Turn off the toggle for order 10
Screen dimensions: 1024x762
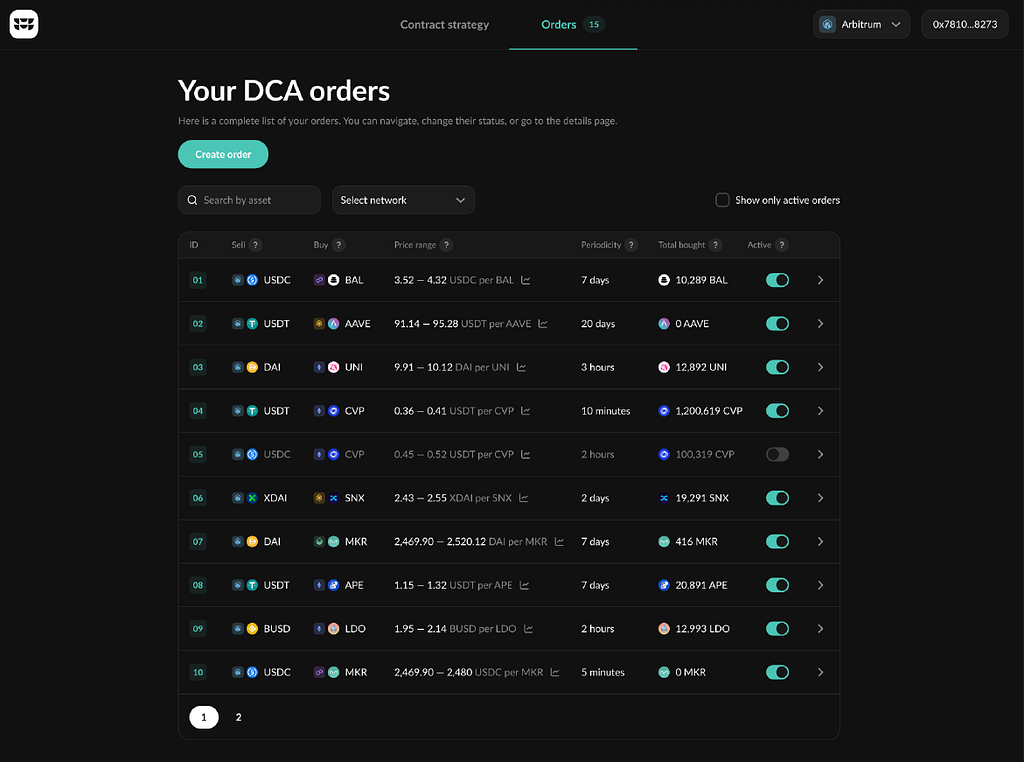pos(777,673)
